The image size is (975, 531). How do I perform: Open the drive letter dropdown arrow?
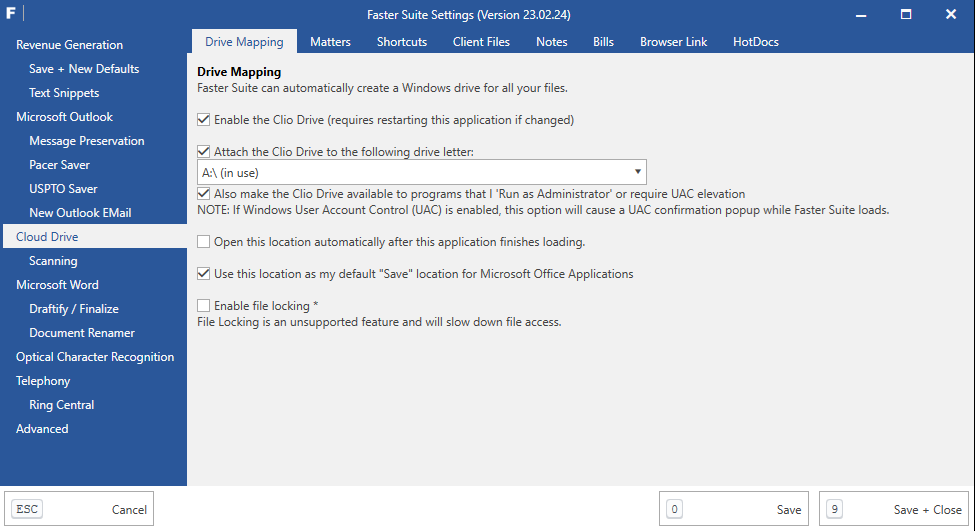coord(637,172)
